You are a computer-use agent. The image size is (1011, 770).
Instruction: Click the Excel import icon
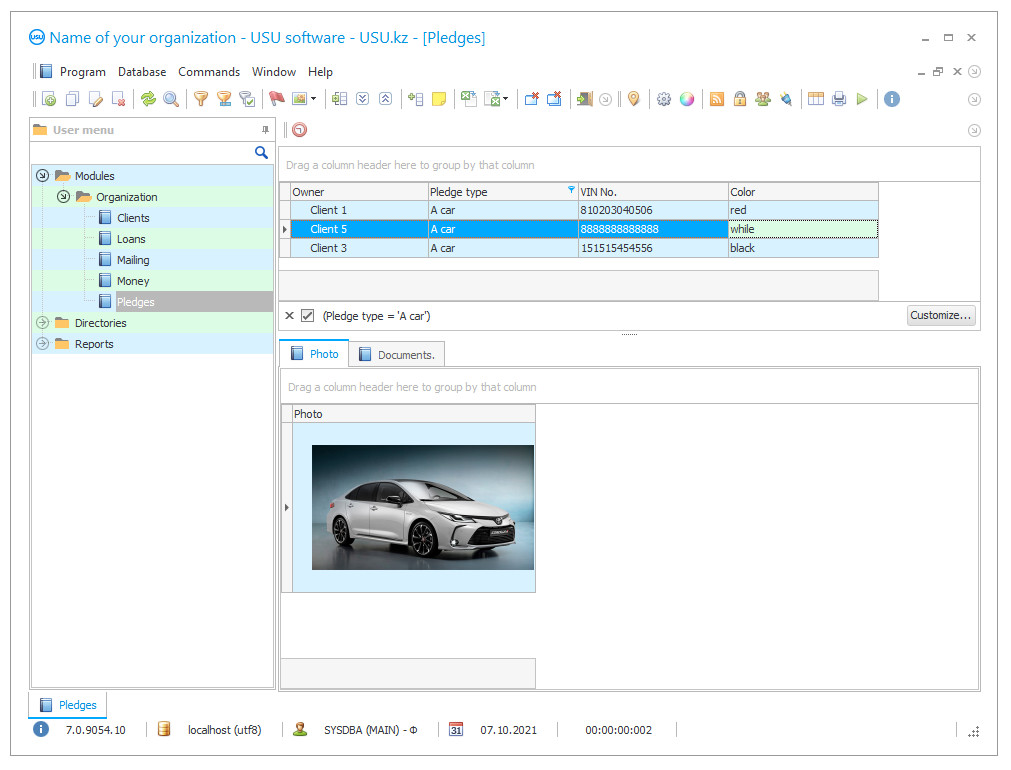pos(493,99)
